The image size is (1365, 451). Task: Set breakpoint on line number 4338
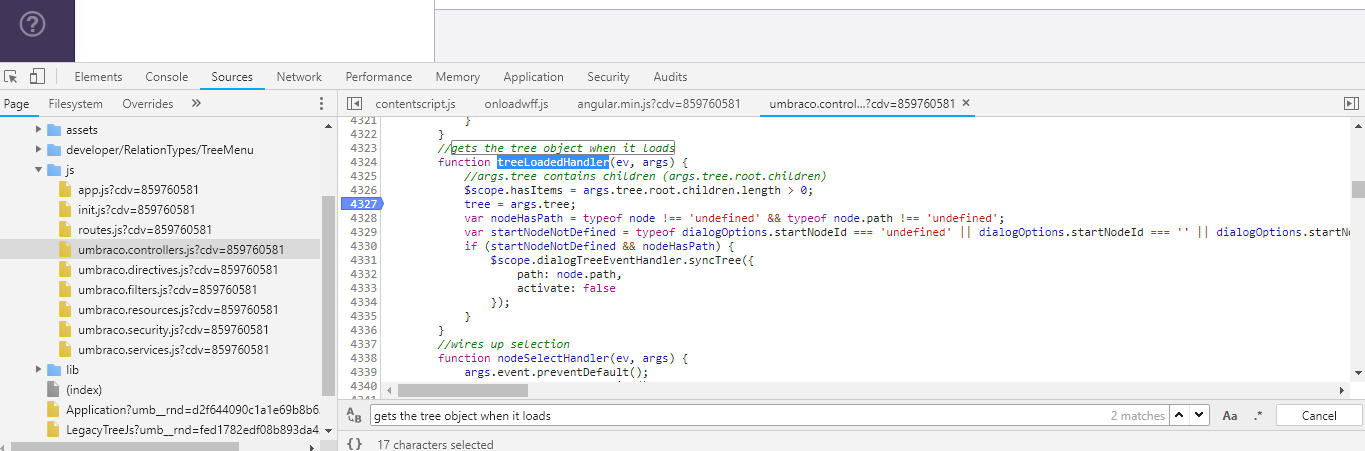tap(363, 358)
